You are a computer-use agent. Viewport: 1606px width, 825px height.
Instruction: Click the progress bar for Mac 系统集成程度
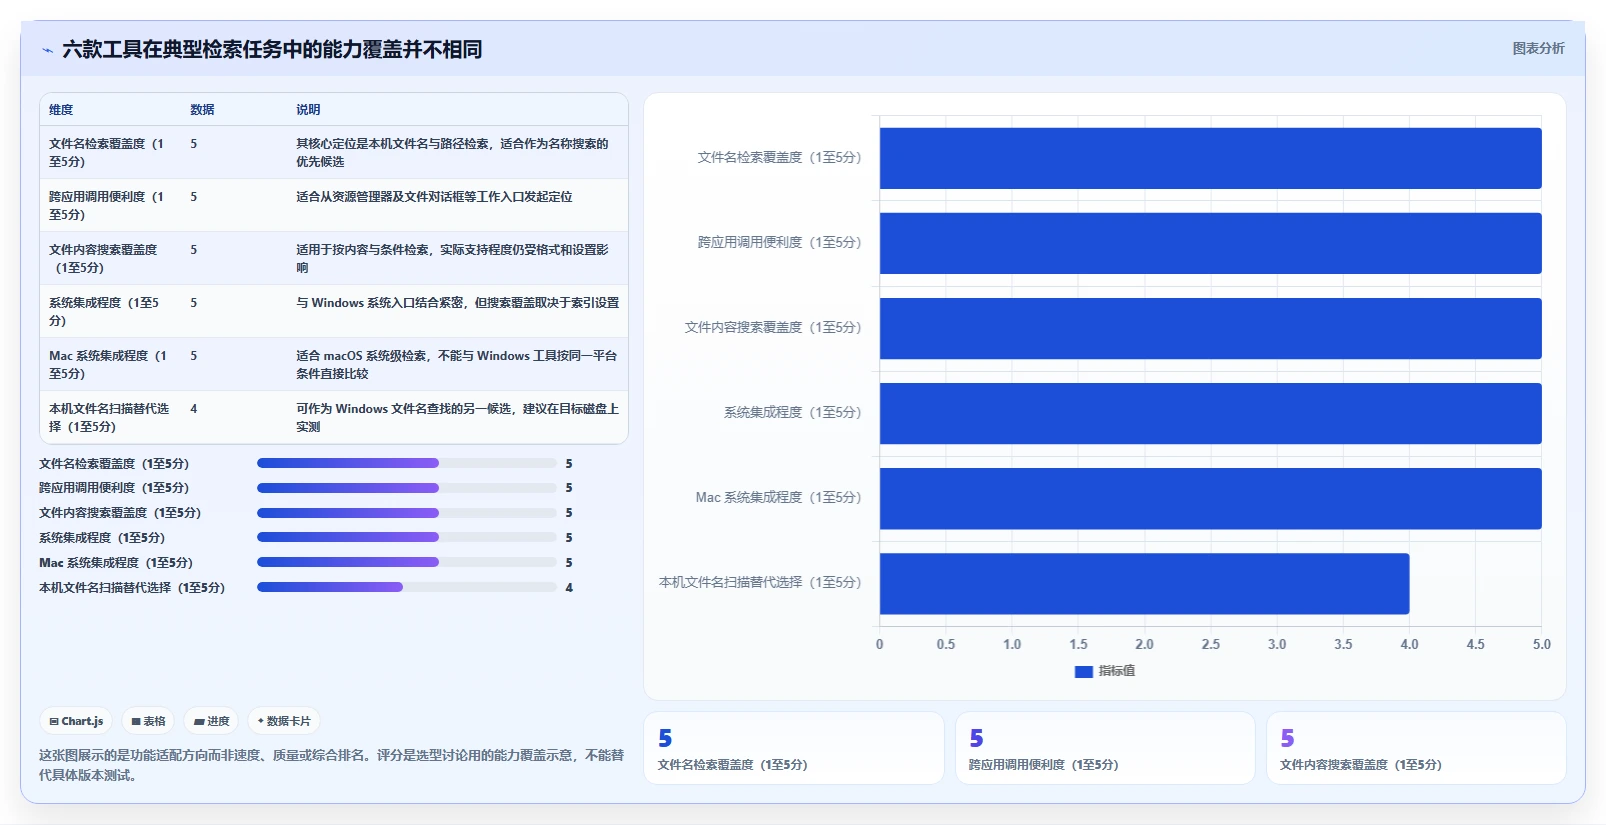pyautogui.click(x=407, y=562)
